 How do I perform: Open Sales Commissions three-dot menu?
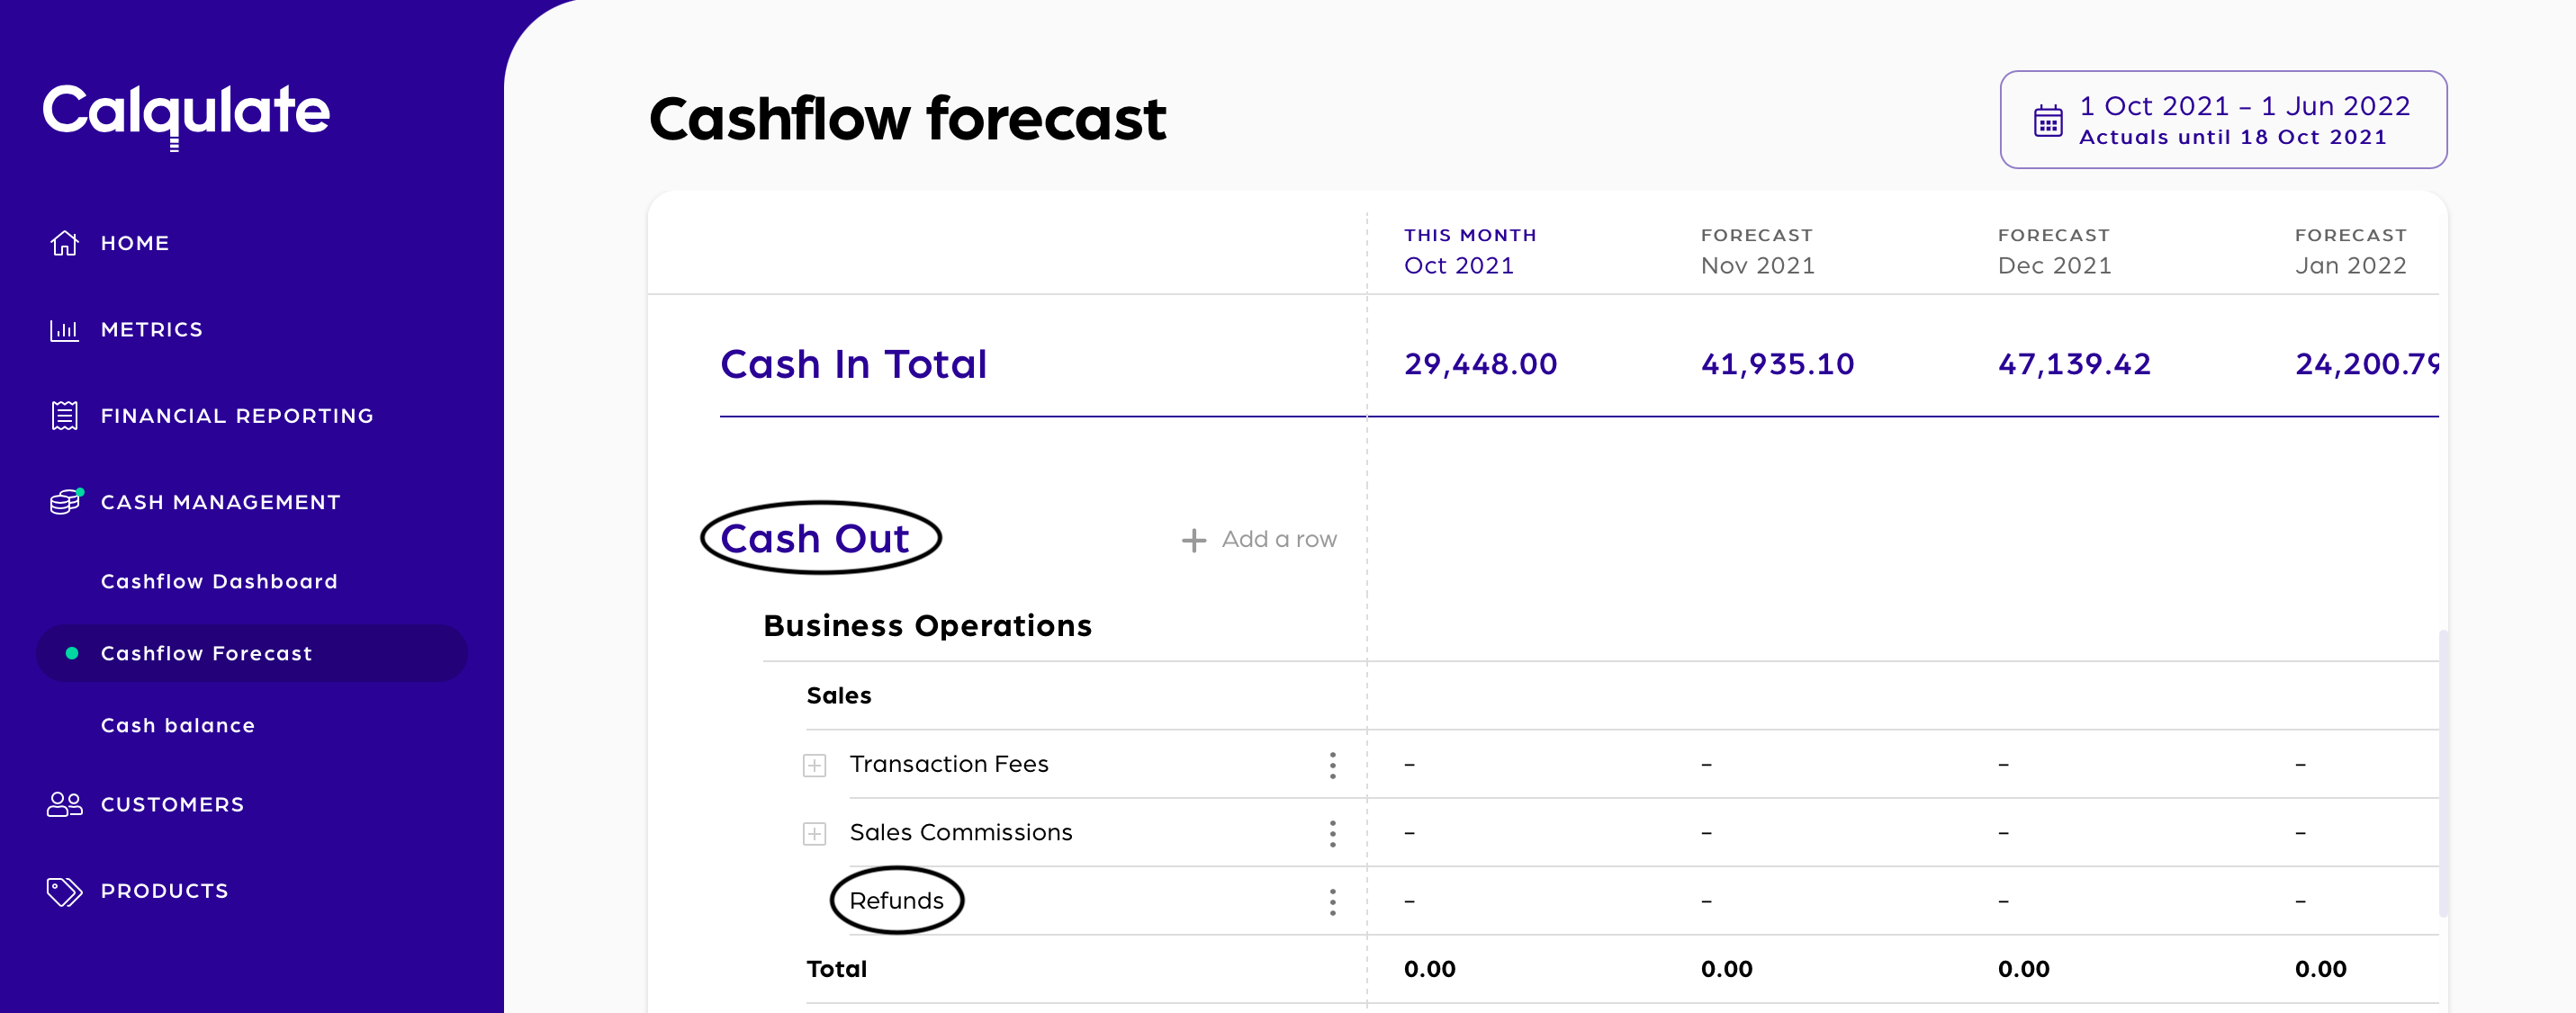[1332, 833]
